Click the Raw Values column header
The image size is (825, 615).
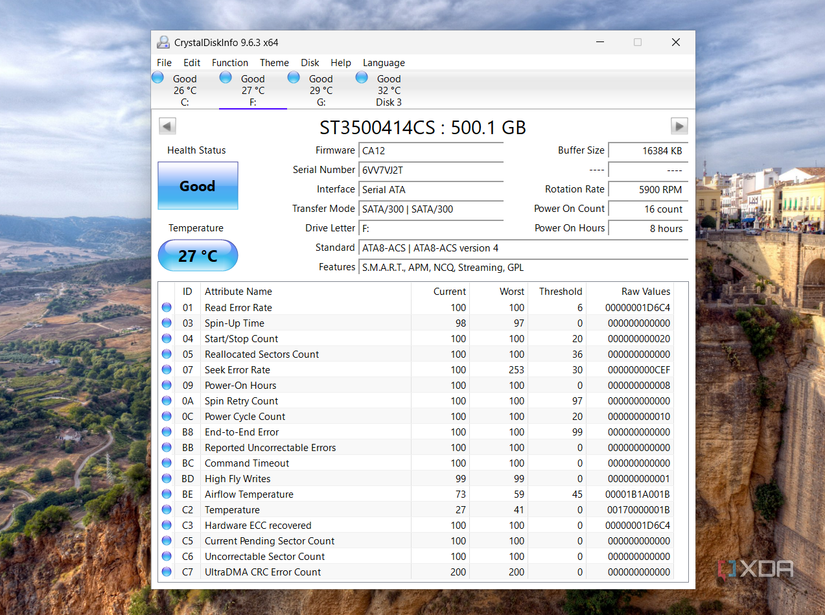(630, 291)
